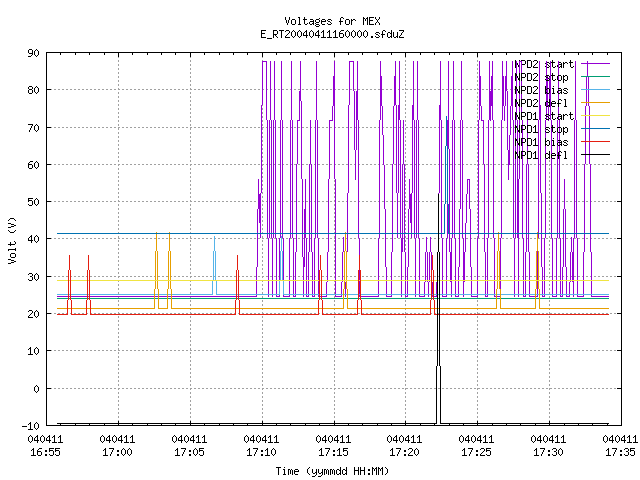Click the 'Voltages for MEX' chart title
The image size is (640, 480).
(x=332, y=21)
